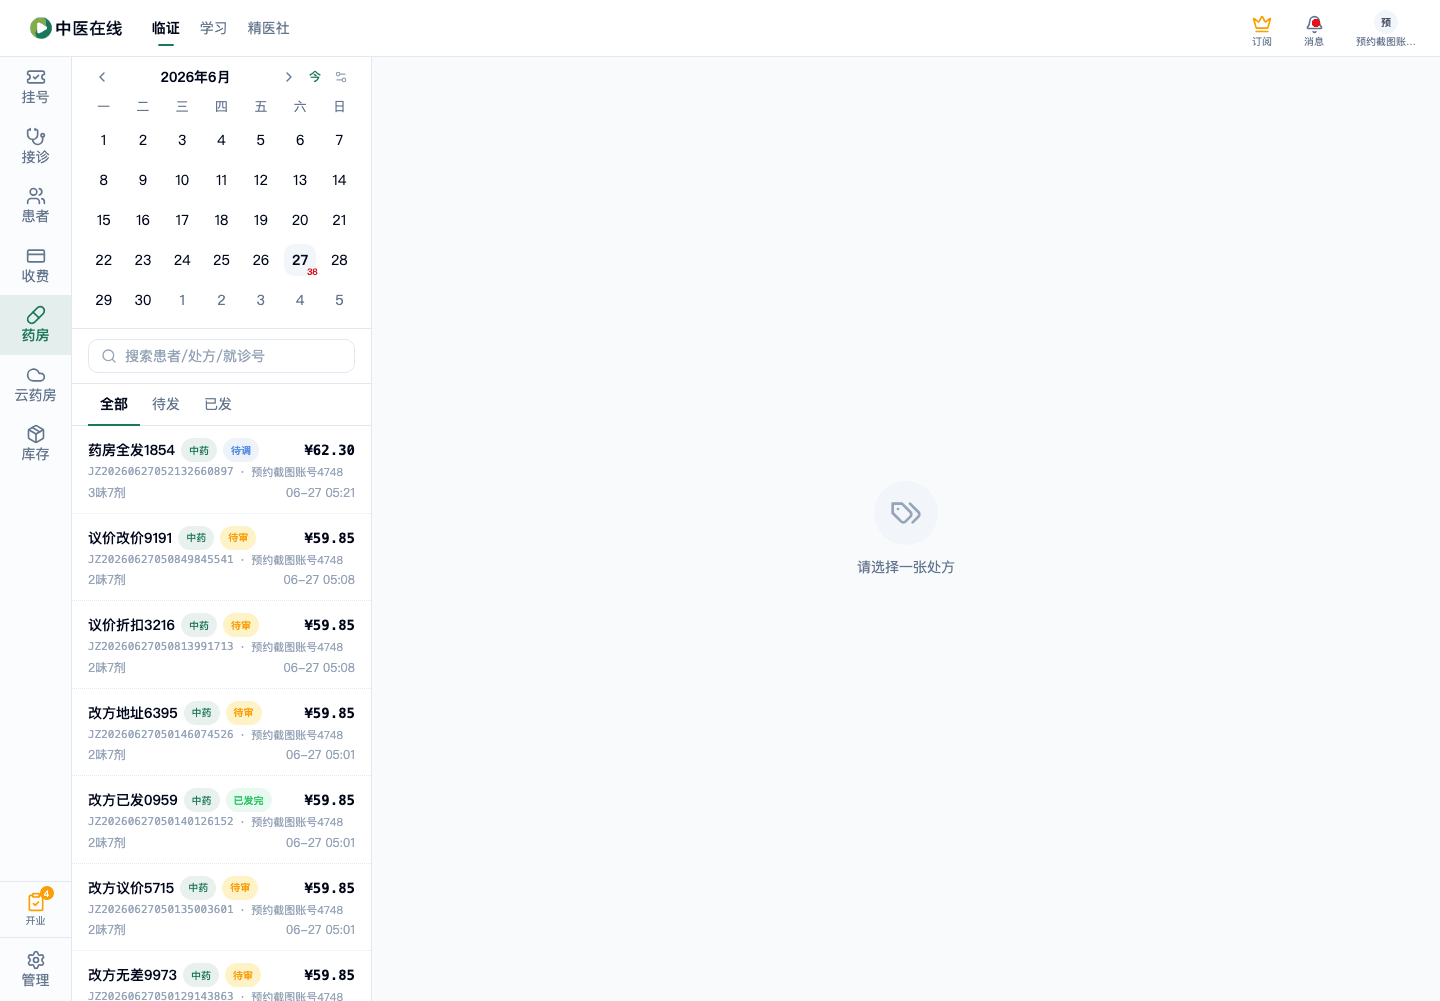Go to the next month in calendar

click(288, 77)
